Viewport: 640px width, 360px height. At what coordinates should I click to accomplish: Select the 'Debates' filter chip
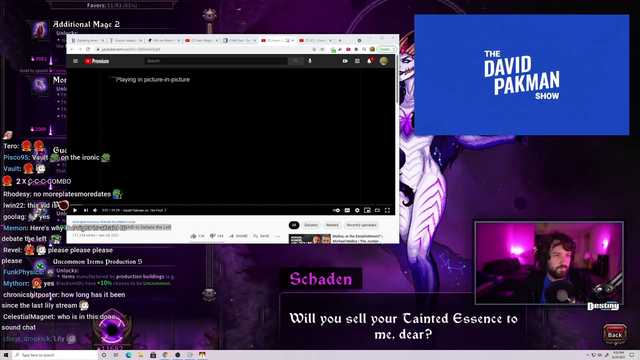click(x=311, y=225)
